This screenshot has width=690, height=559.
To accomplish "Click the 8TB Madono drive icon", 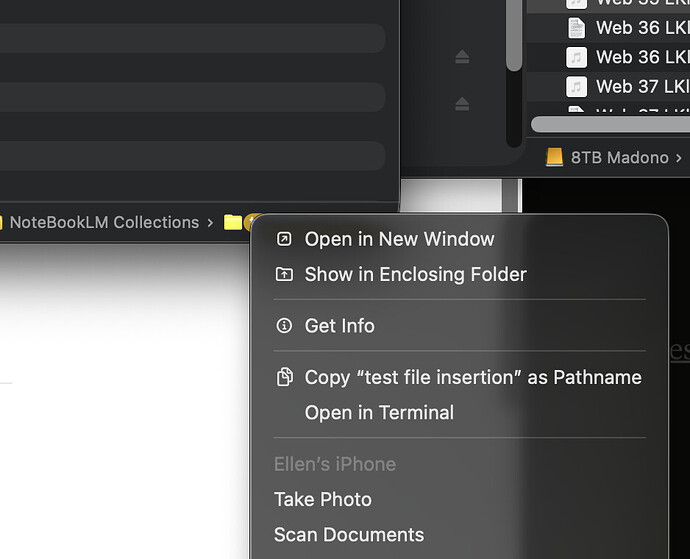I will pyautogui.click(x=554, y=157).
